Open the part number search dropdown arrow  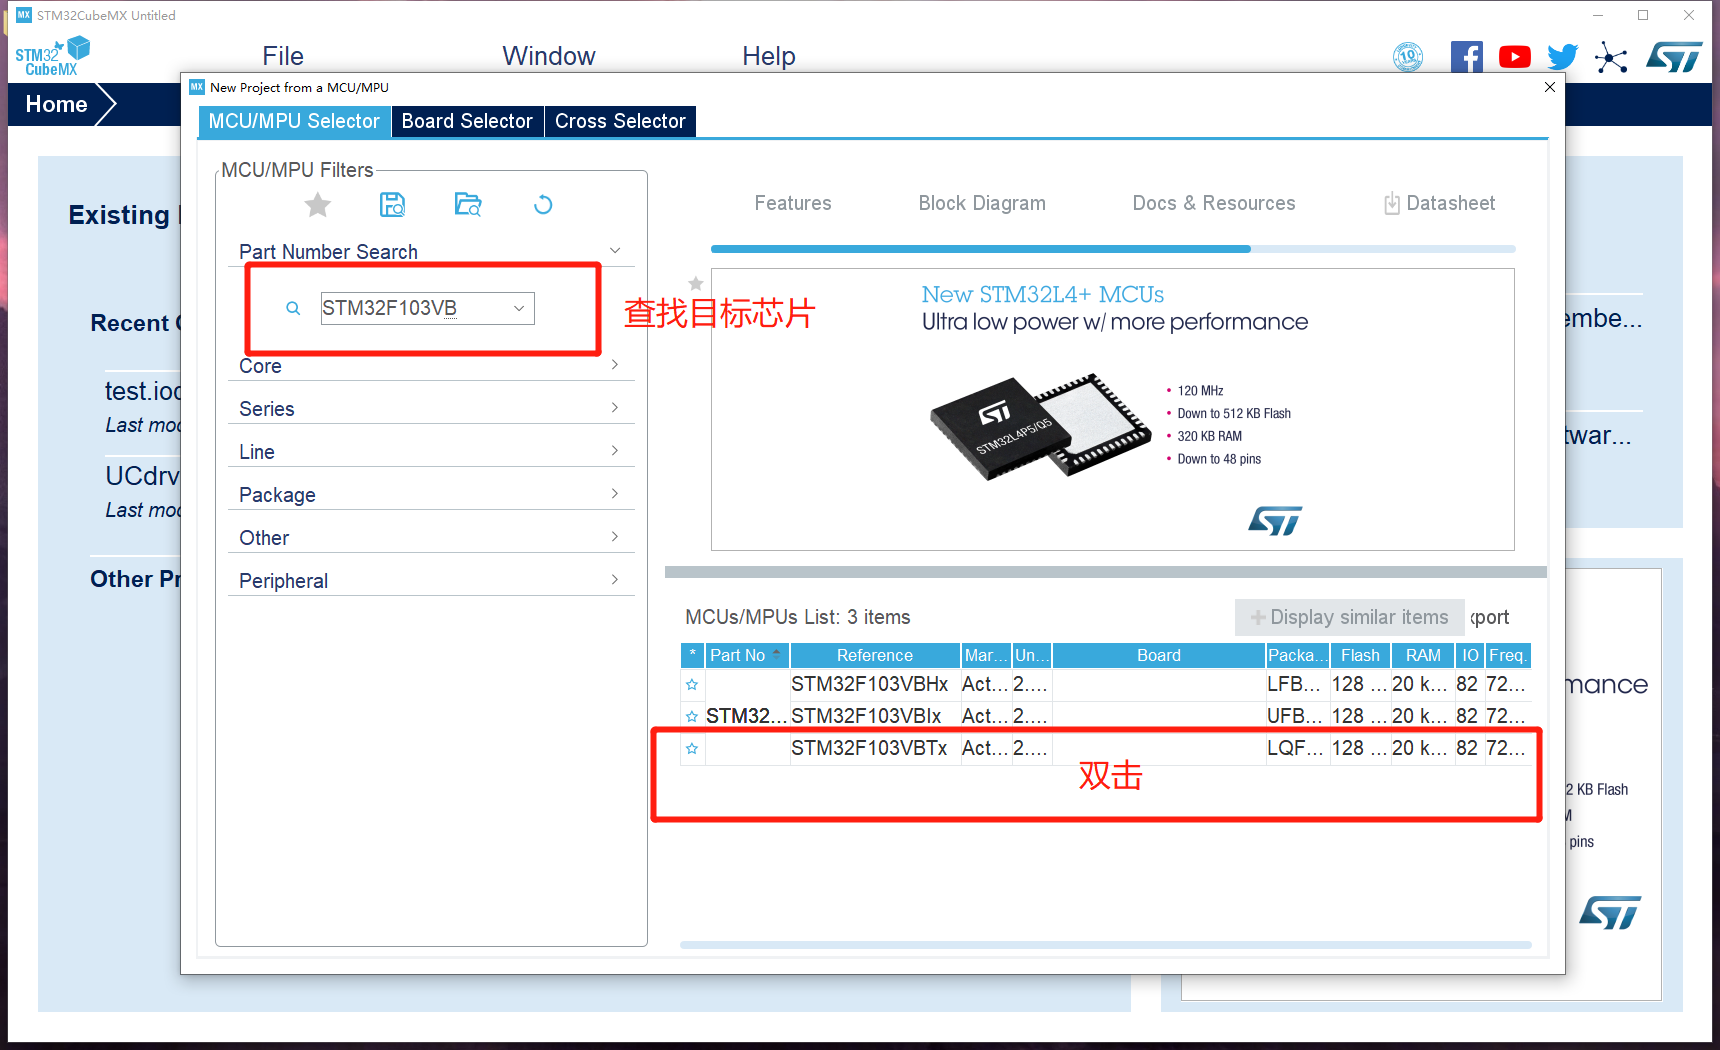[x=519, y=308]
